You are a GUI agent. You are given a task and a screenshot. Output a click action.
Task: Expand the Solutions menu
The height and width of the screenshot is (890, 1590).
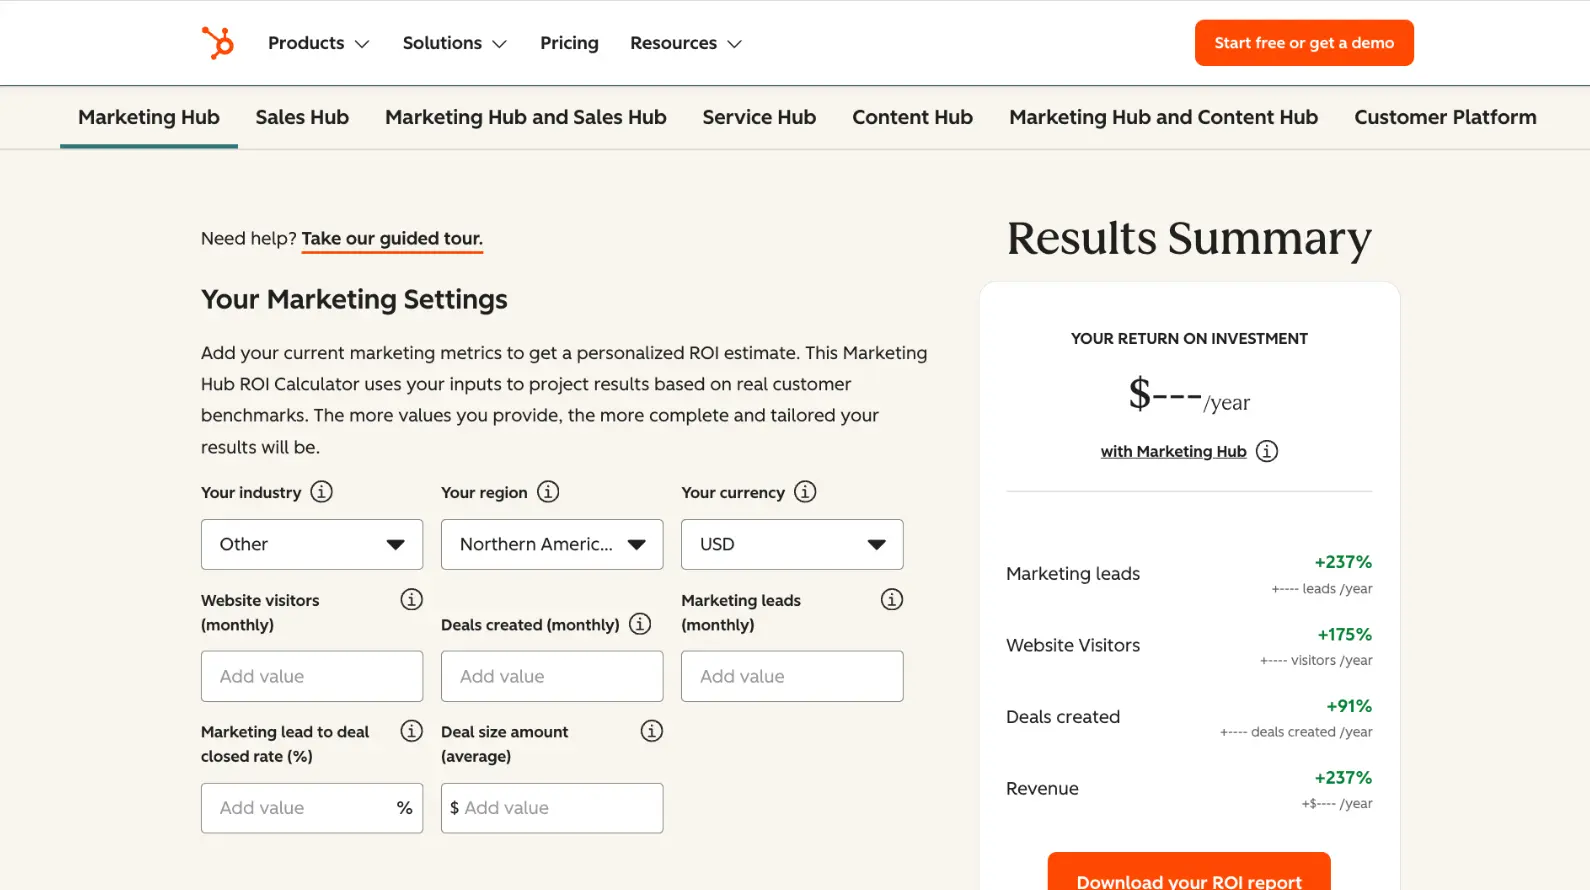(454, 43)
